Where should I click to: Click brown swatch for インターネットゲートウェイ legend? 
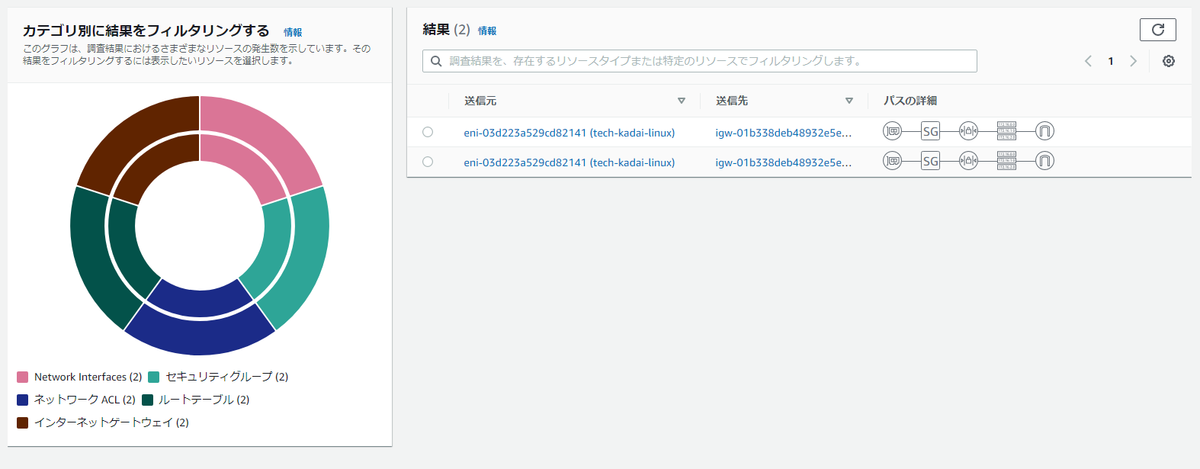pyautogui.click(x=23, y=423)
